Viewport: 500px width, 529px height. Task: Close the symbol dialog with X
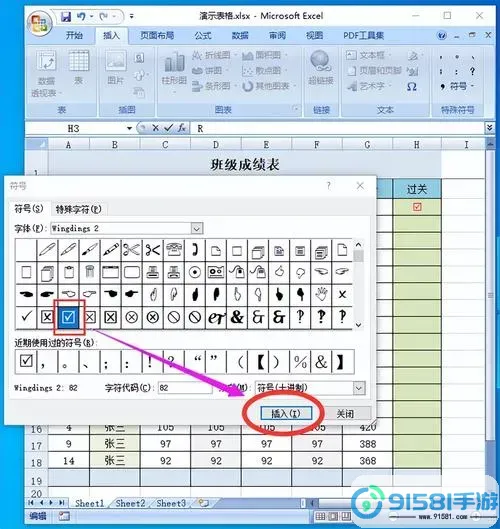tap(360, 186)
